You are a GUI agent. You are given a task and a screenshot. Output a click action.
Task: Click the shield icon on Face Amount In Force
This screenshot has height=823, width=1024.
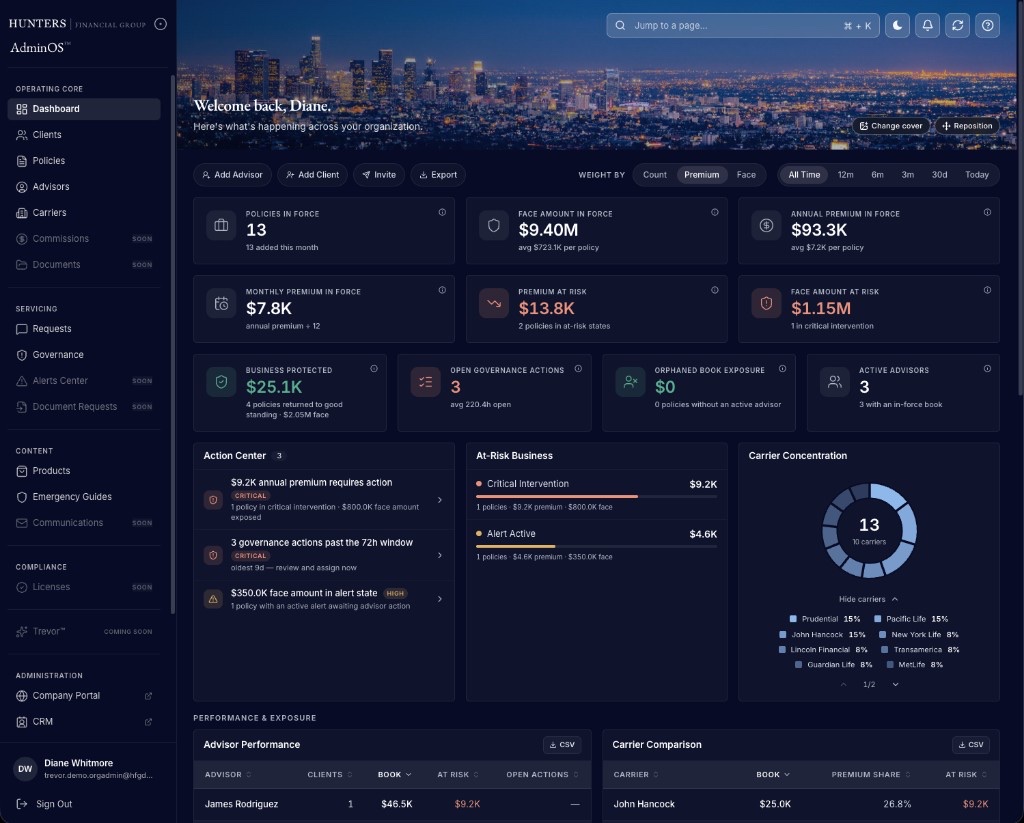click(494, 225)
